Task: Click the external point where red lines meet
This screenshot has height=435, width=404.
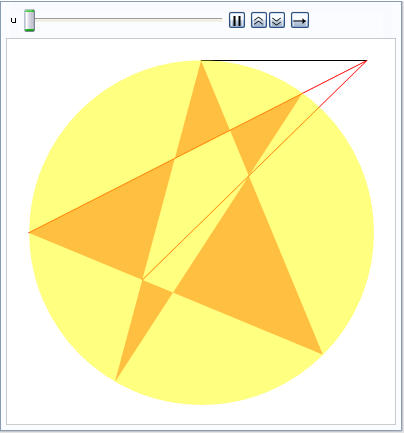Action: (366, 61)
